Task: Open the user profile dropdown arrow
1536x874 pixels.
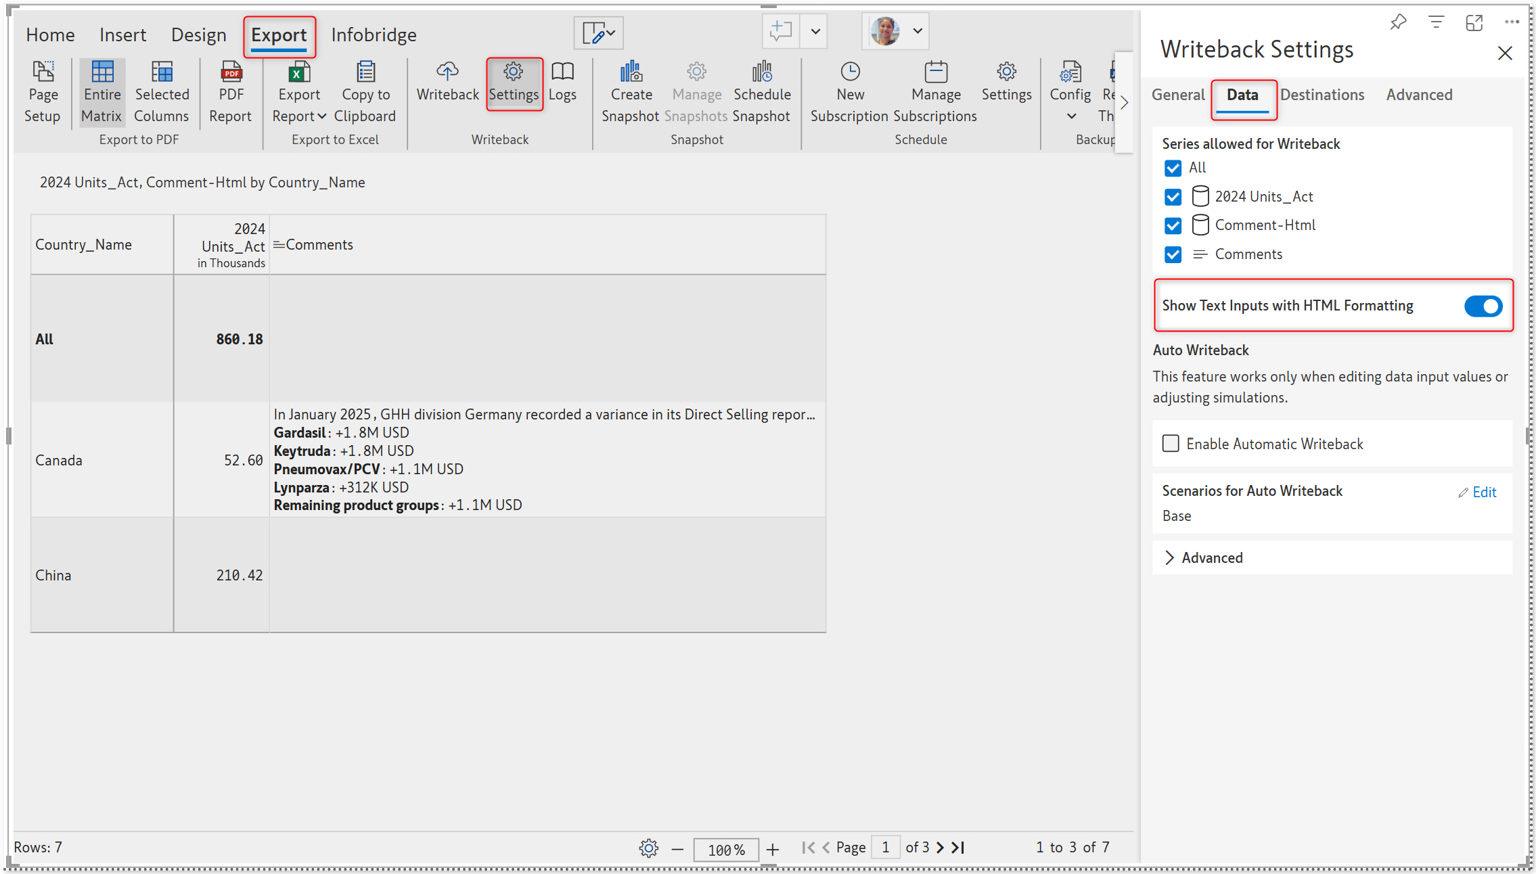Action: coord(917,31)
